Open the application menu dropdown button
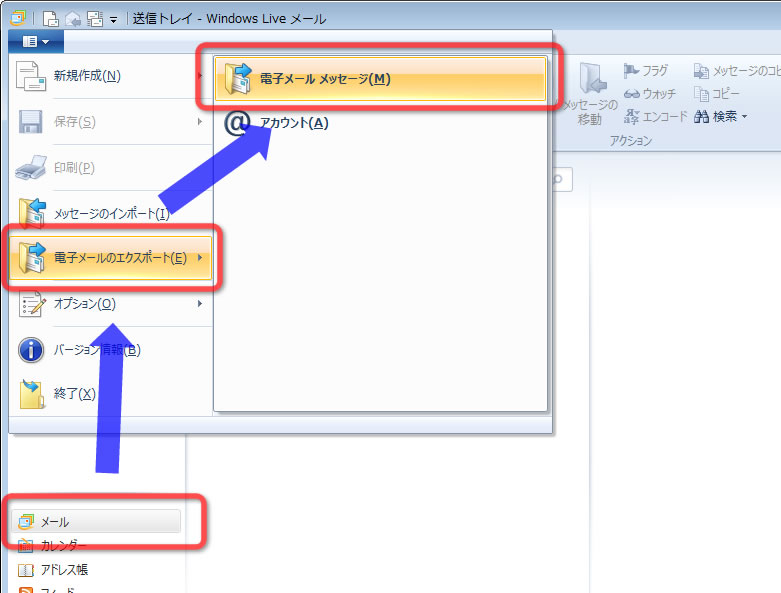 coord(36,42)
